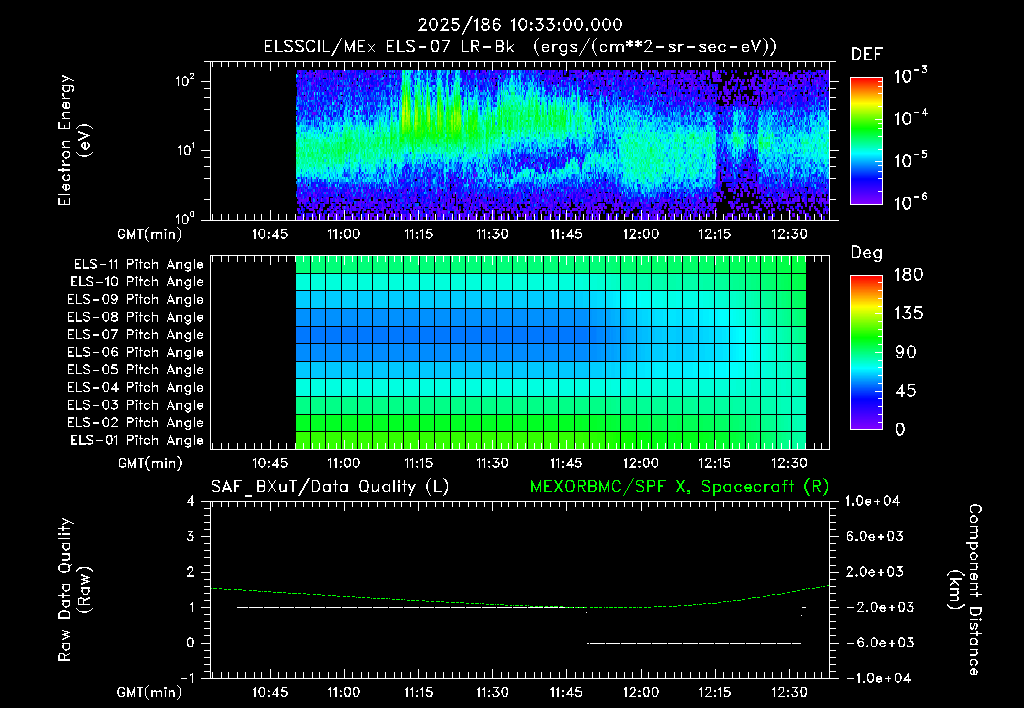Select the ELS-07 Pitch Angle row label

[135, 334]
